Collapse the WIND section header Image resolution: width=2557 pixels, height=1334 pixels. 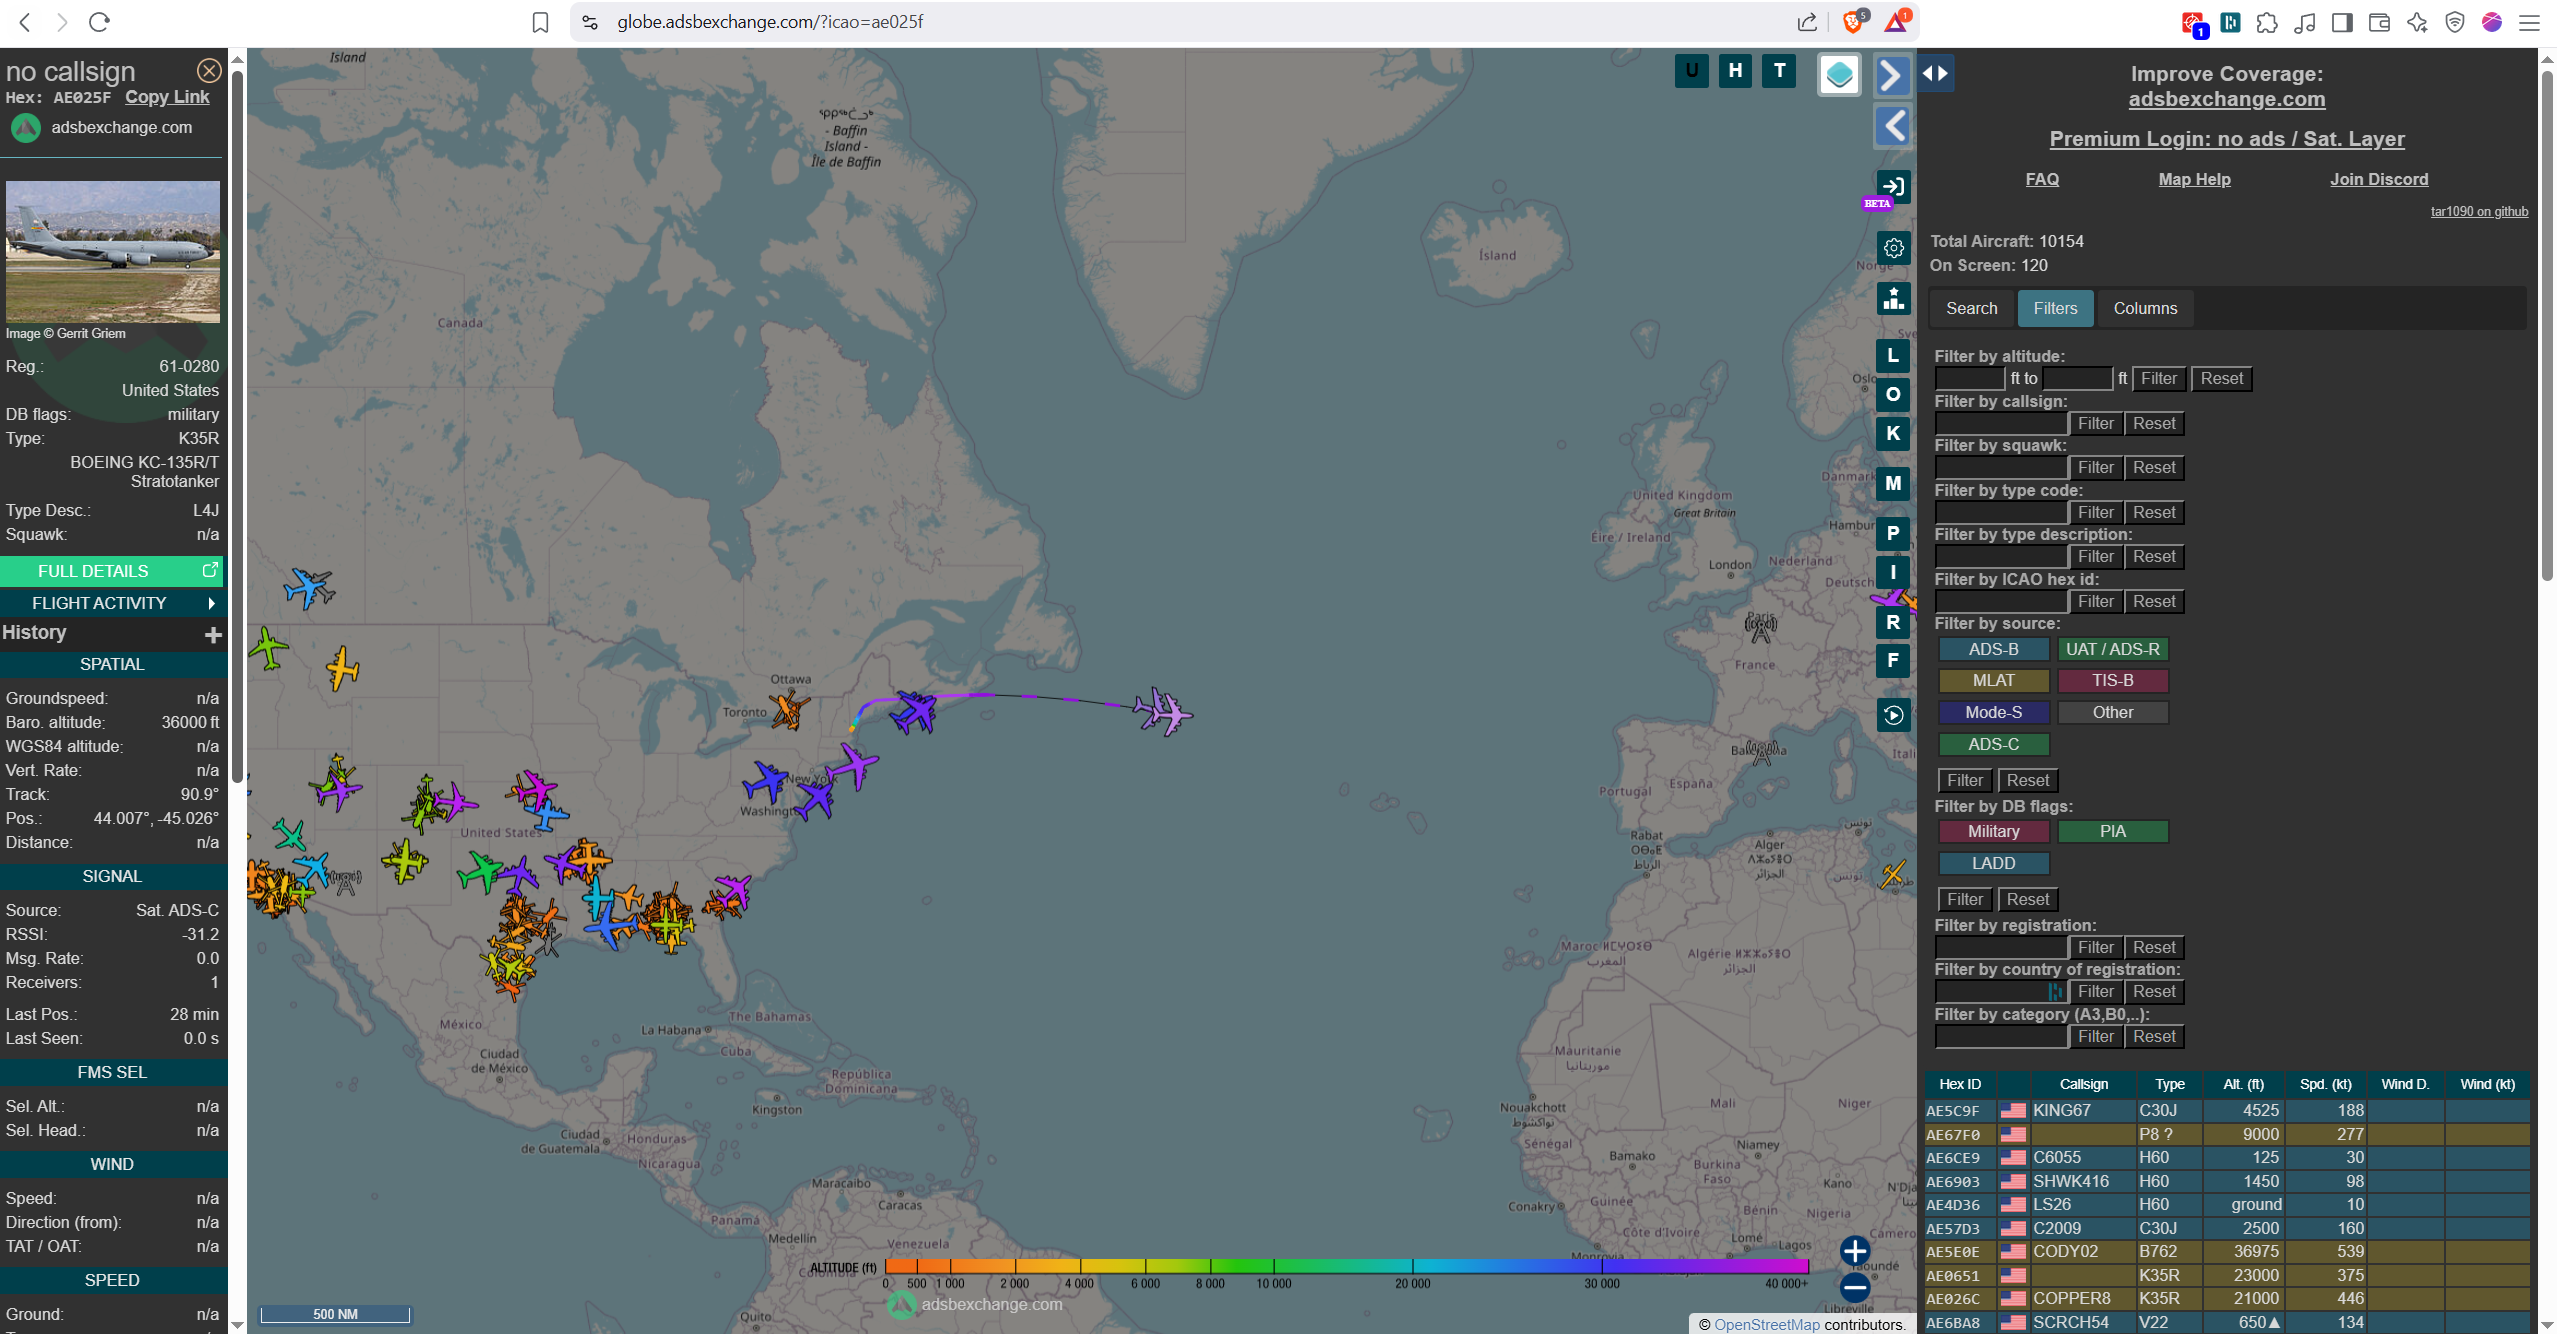[x=112, y=1164]
